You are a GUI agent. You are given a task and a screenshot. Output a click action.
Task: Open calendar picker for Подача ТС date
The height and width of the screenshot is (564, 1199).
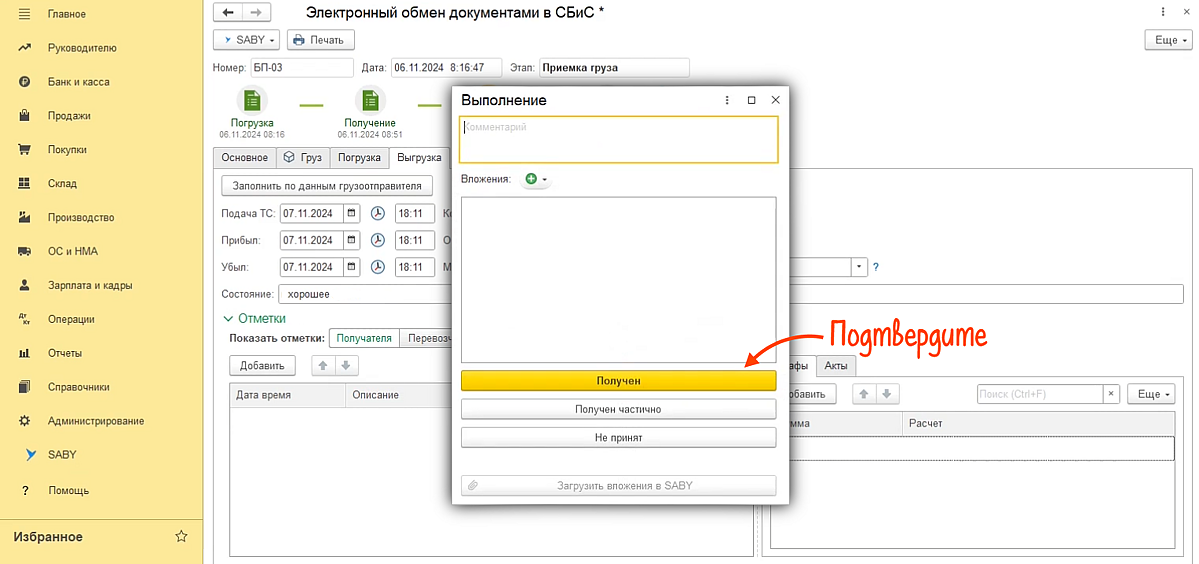click(351, 213)
